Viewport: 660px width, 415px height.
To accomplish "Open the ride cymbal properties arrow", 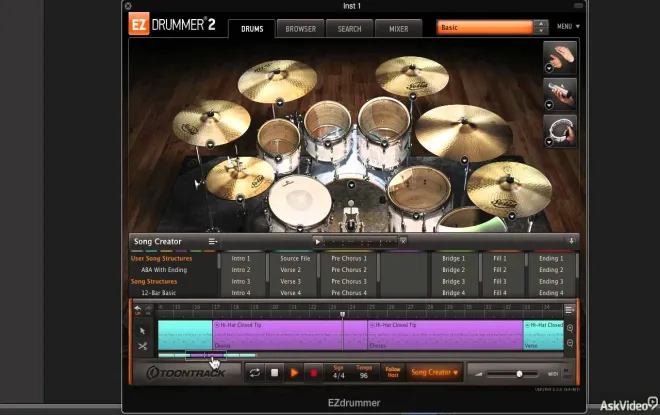I will tap(464, 160).
